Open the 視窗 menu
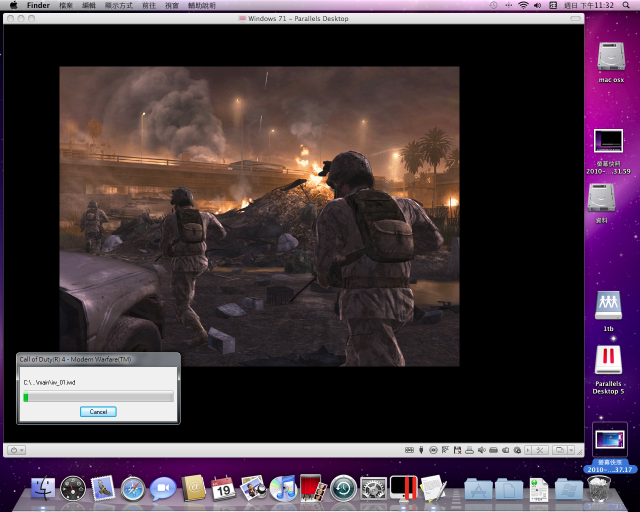 tap(172, 5)
